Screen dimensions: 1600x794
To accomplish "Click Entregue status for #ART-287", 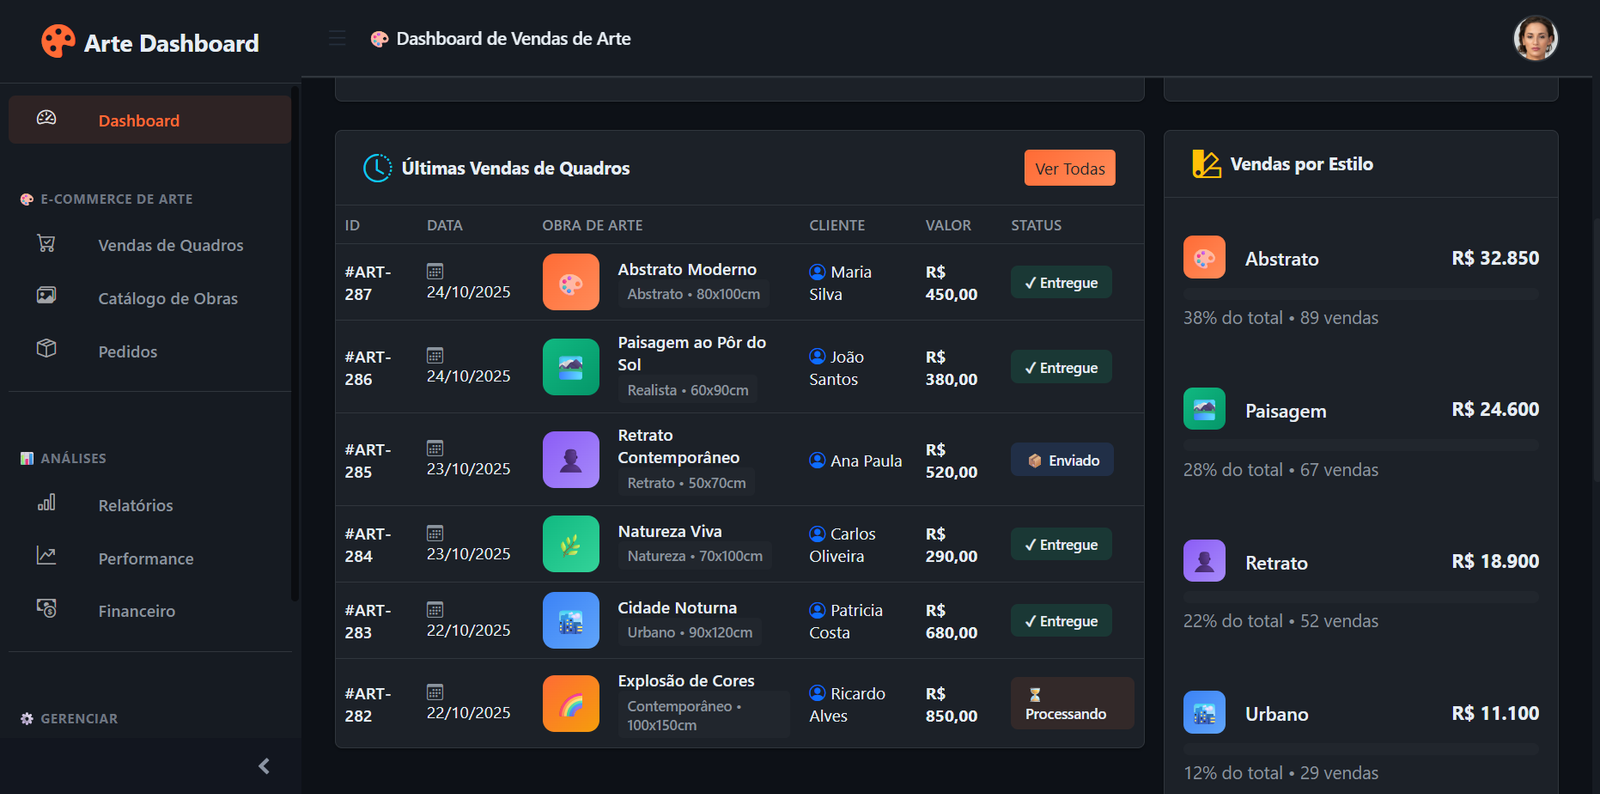I will click(1061, 283).
